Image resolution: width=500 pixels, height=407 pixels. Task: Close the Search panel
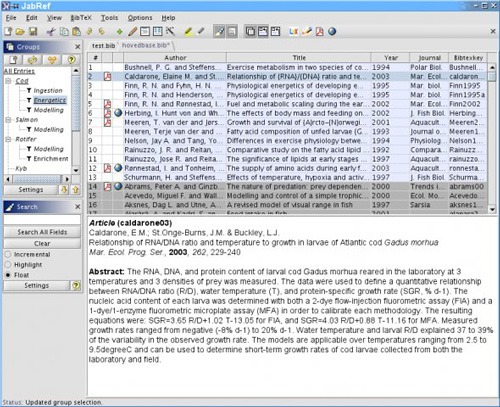coord(78,207)
